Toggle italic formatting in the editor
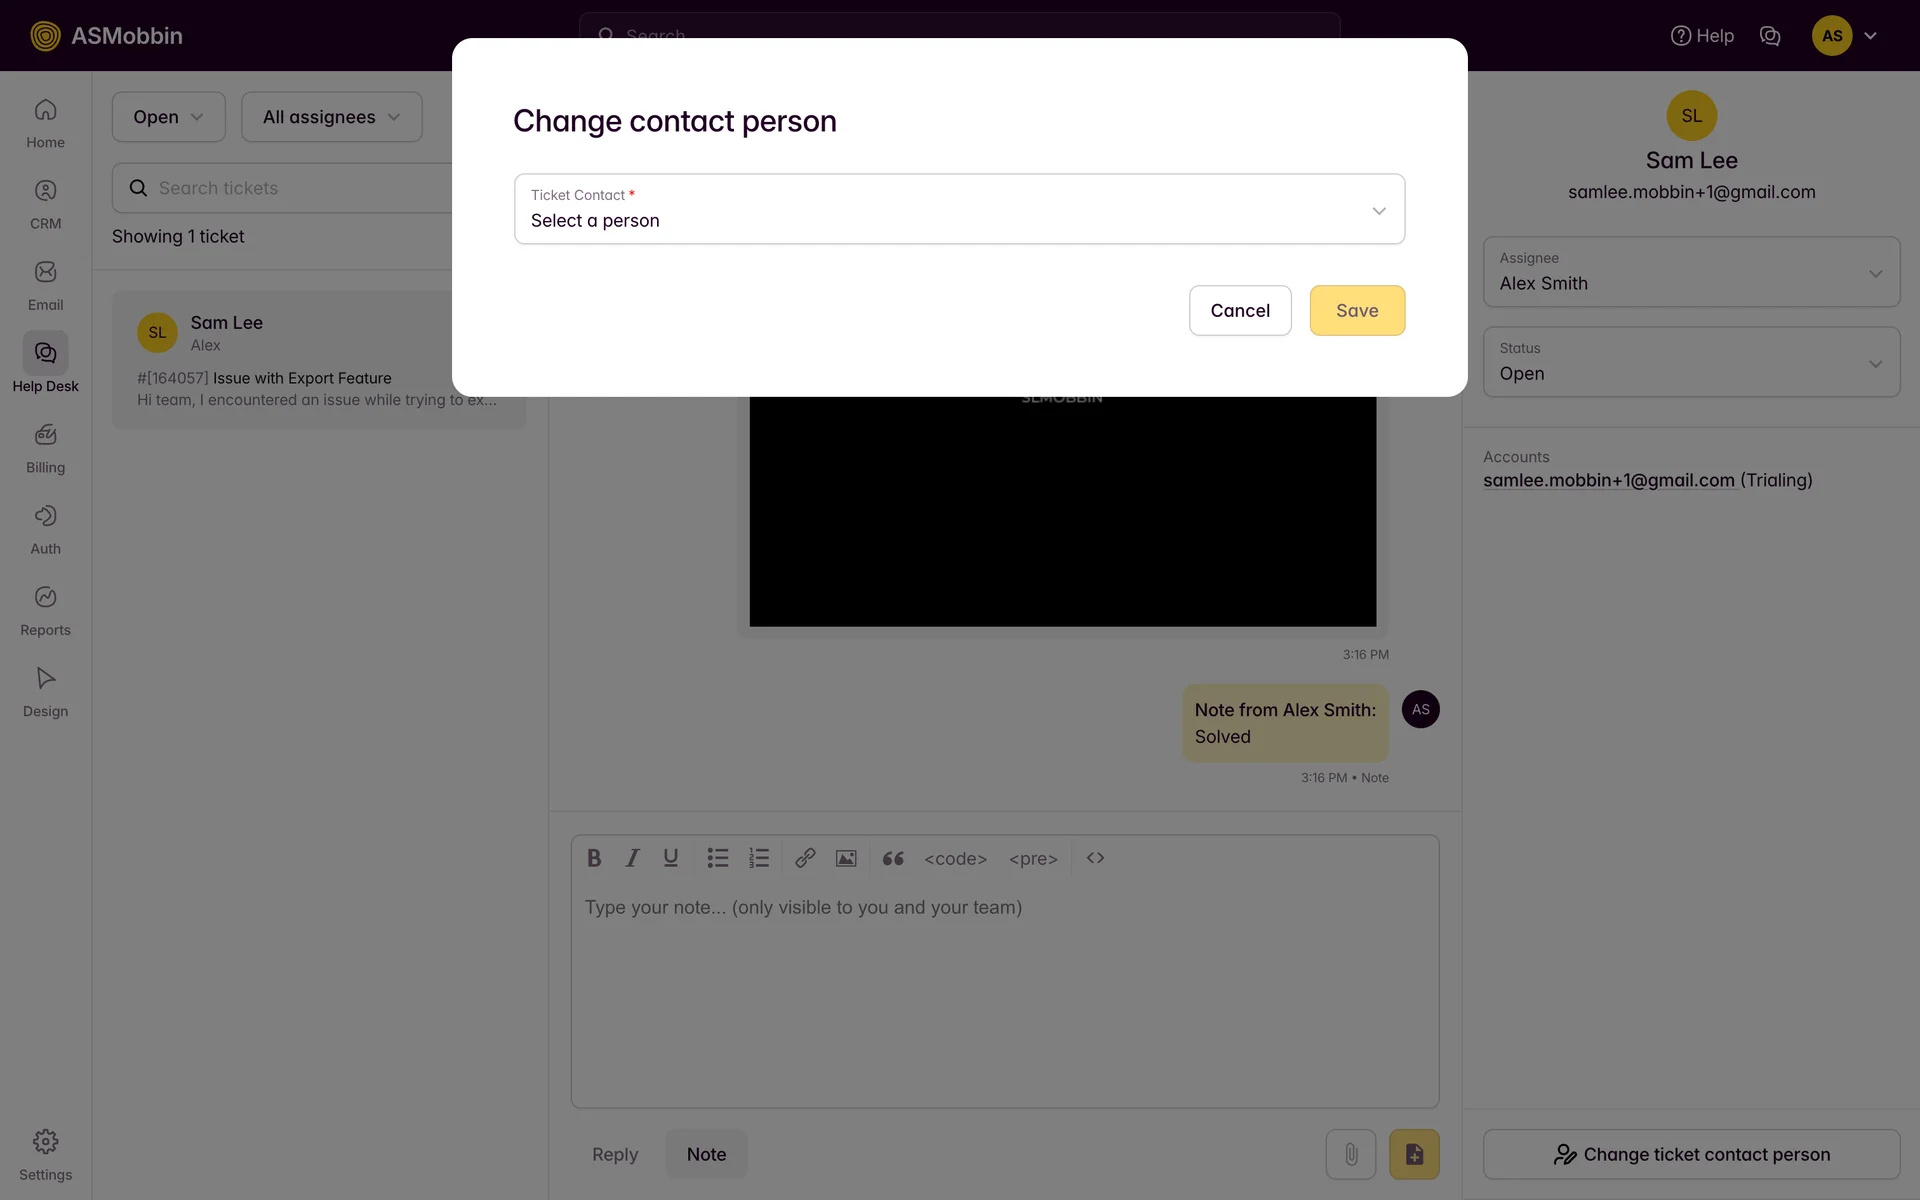Image resolution: width=1920 pixels, height=1200 pixels. click(x=632, y=858)
